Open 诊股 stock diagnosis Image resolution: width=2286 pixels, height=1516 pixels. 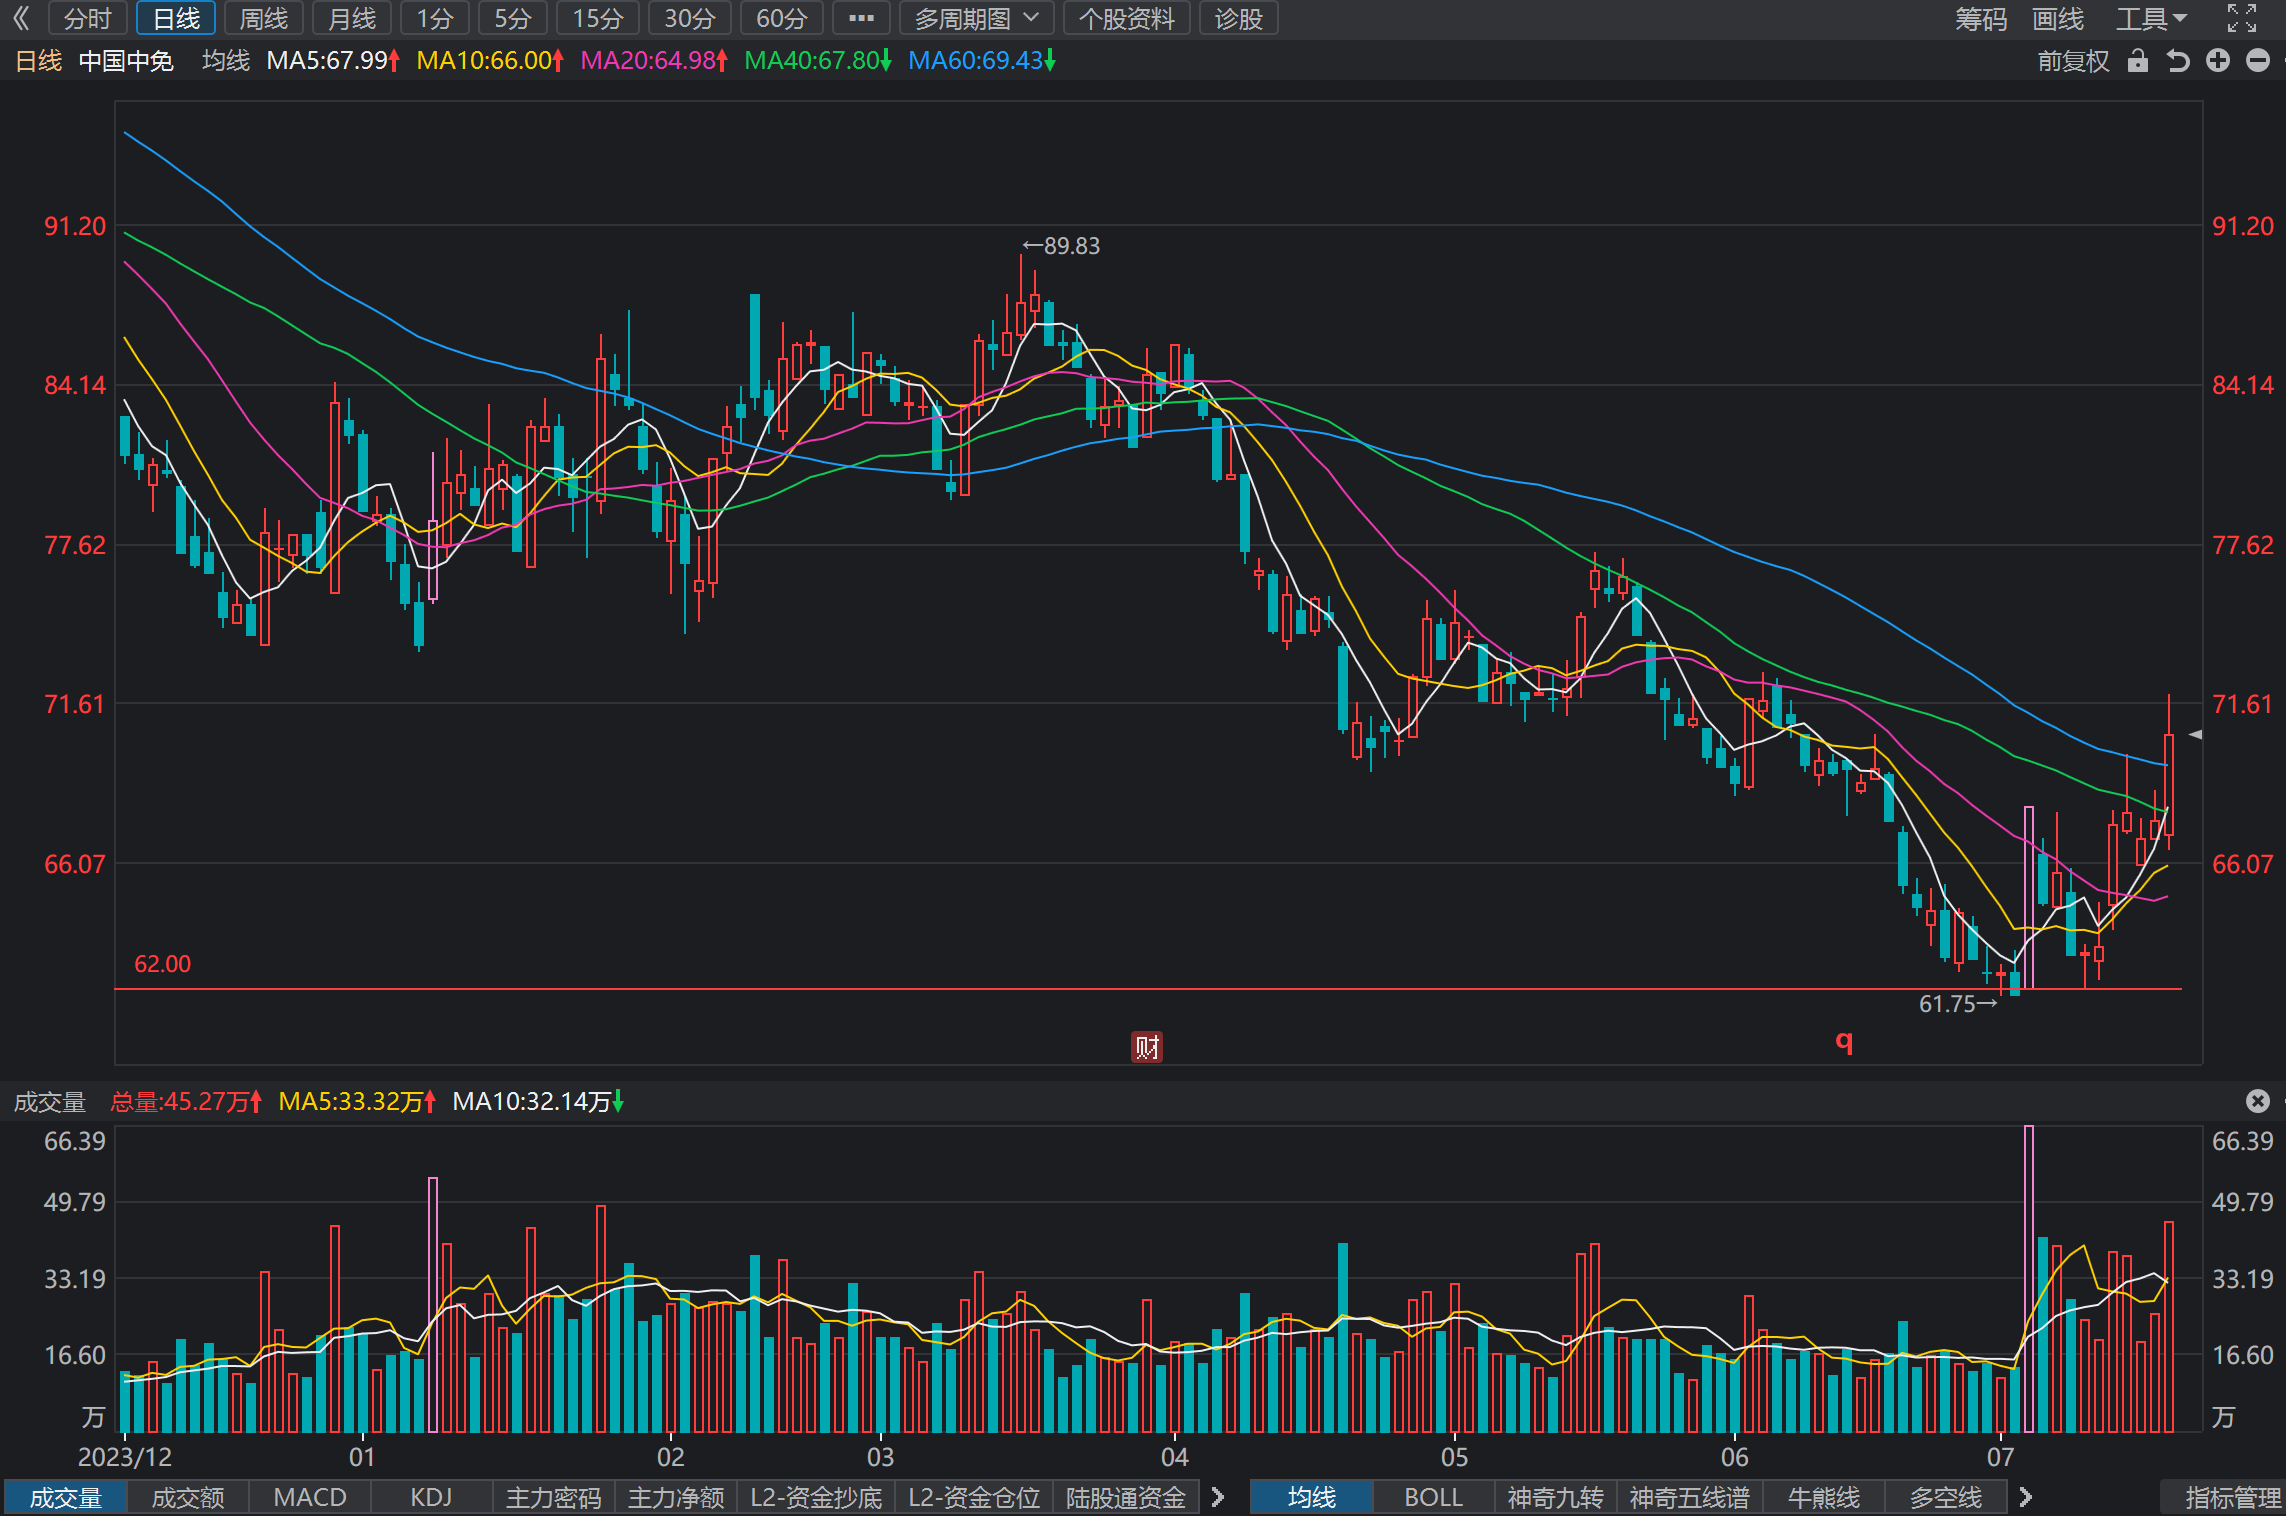coord(1239,18)
